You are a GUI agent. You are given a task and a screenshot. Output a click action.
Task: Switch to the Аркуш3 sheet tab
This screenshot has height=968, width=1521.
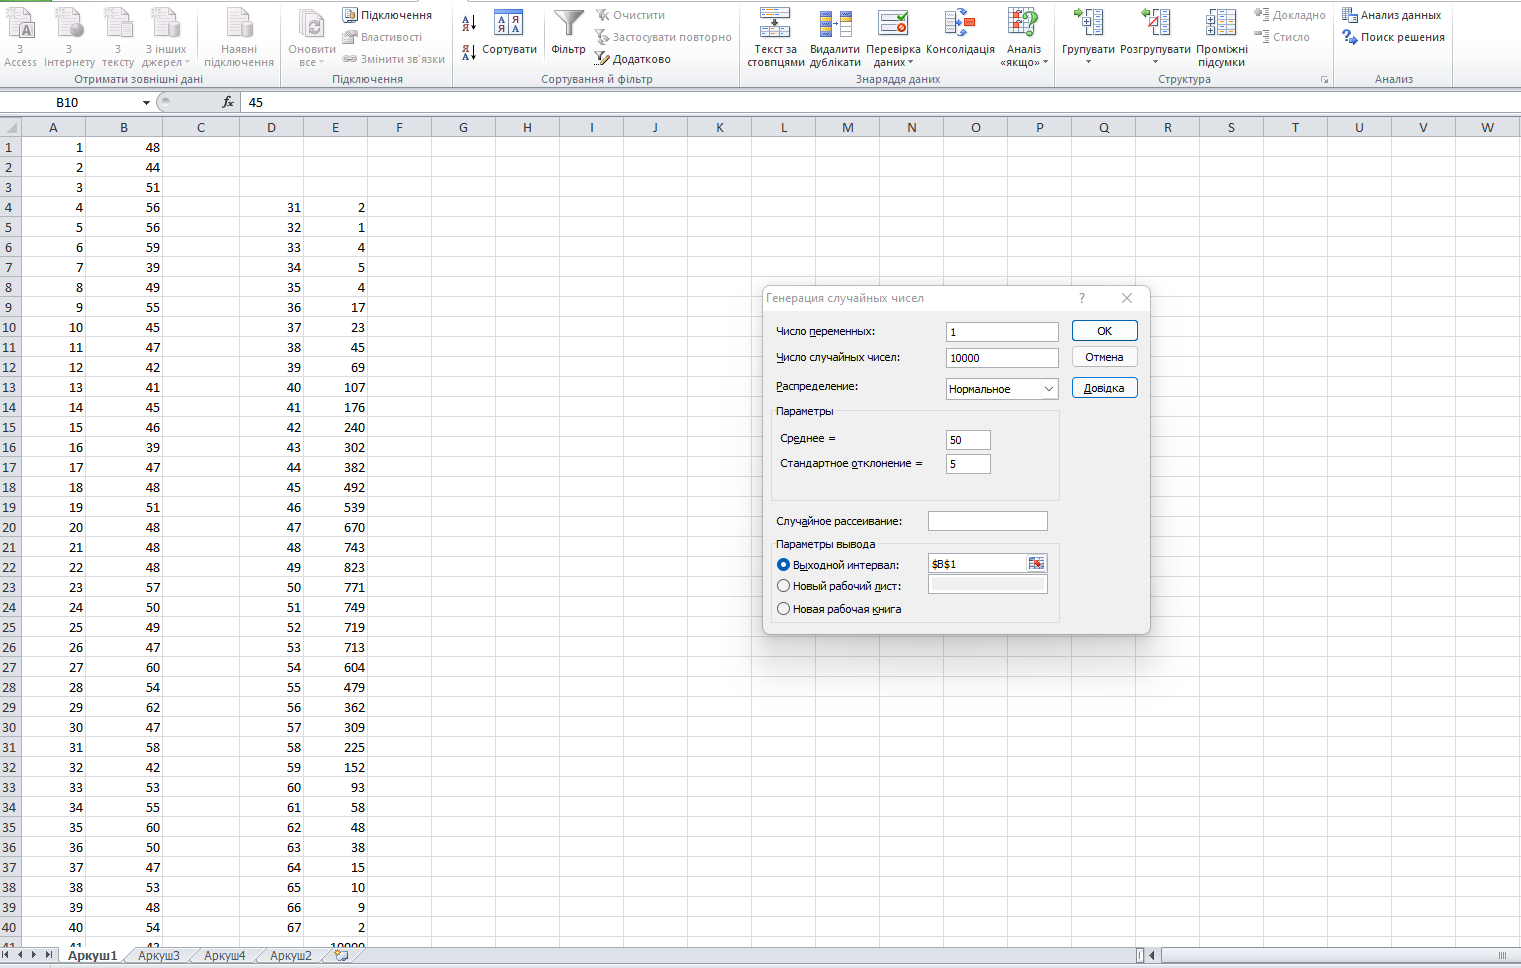pyautogui.click(x=159, y=956)
